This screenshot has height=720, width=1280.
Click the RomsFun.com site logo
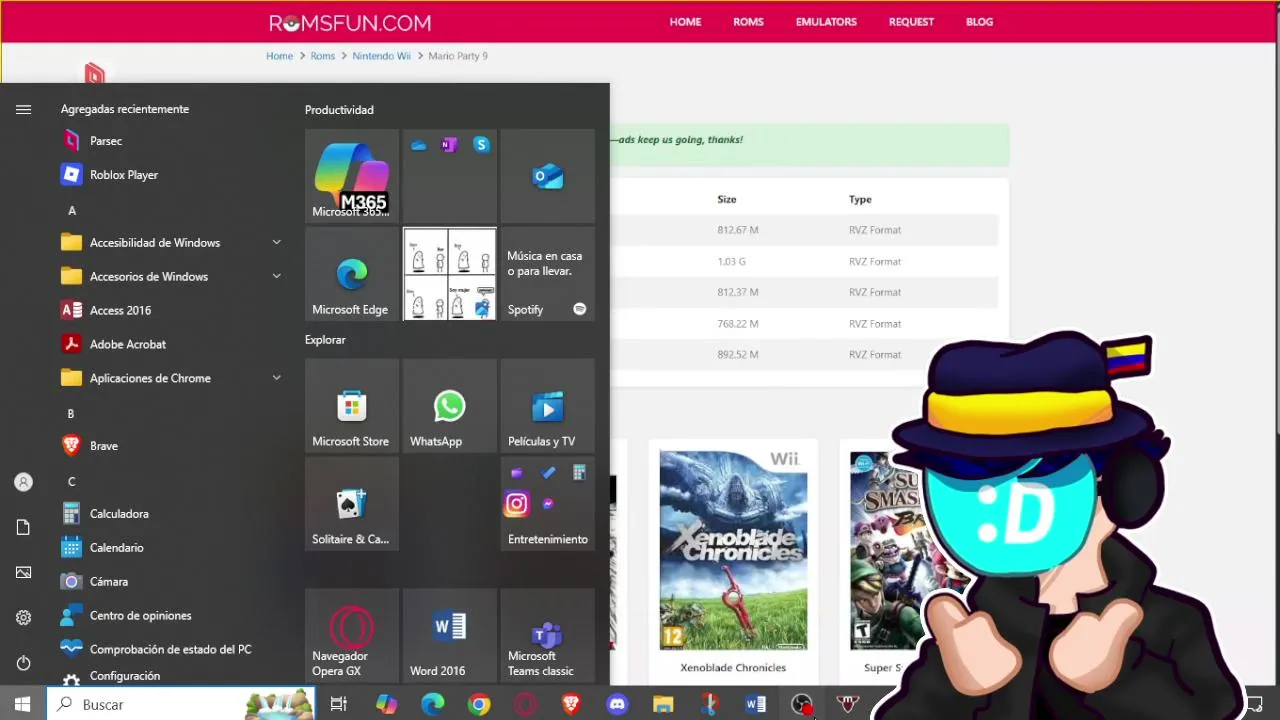point(350,22)
